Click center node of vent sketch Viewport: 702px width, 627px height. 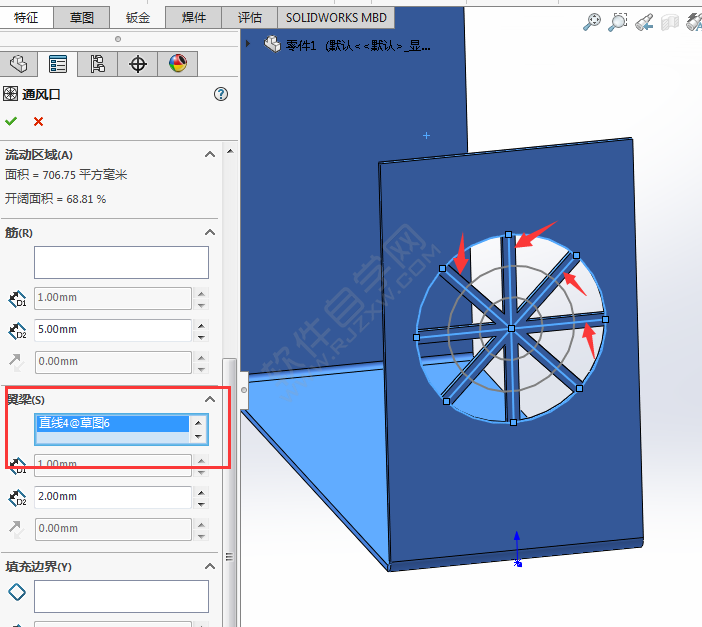[511, 328]
